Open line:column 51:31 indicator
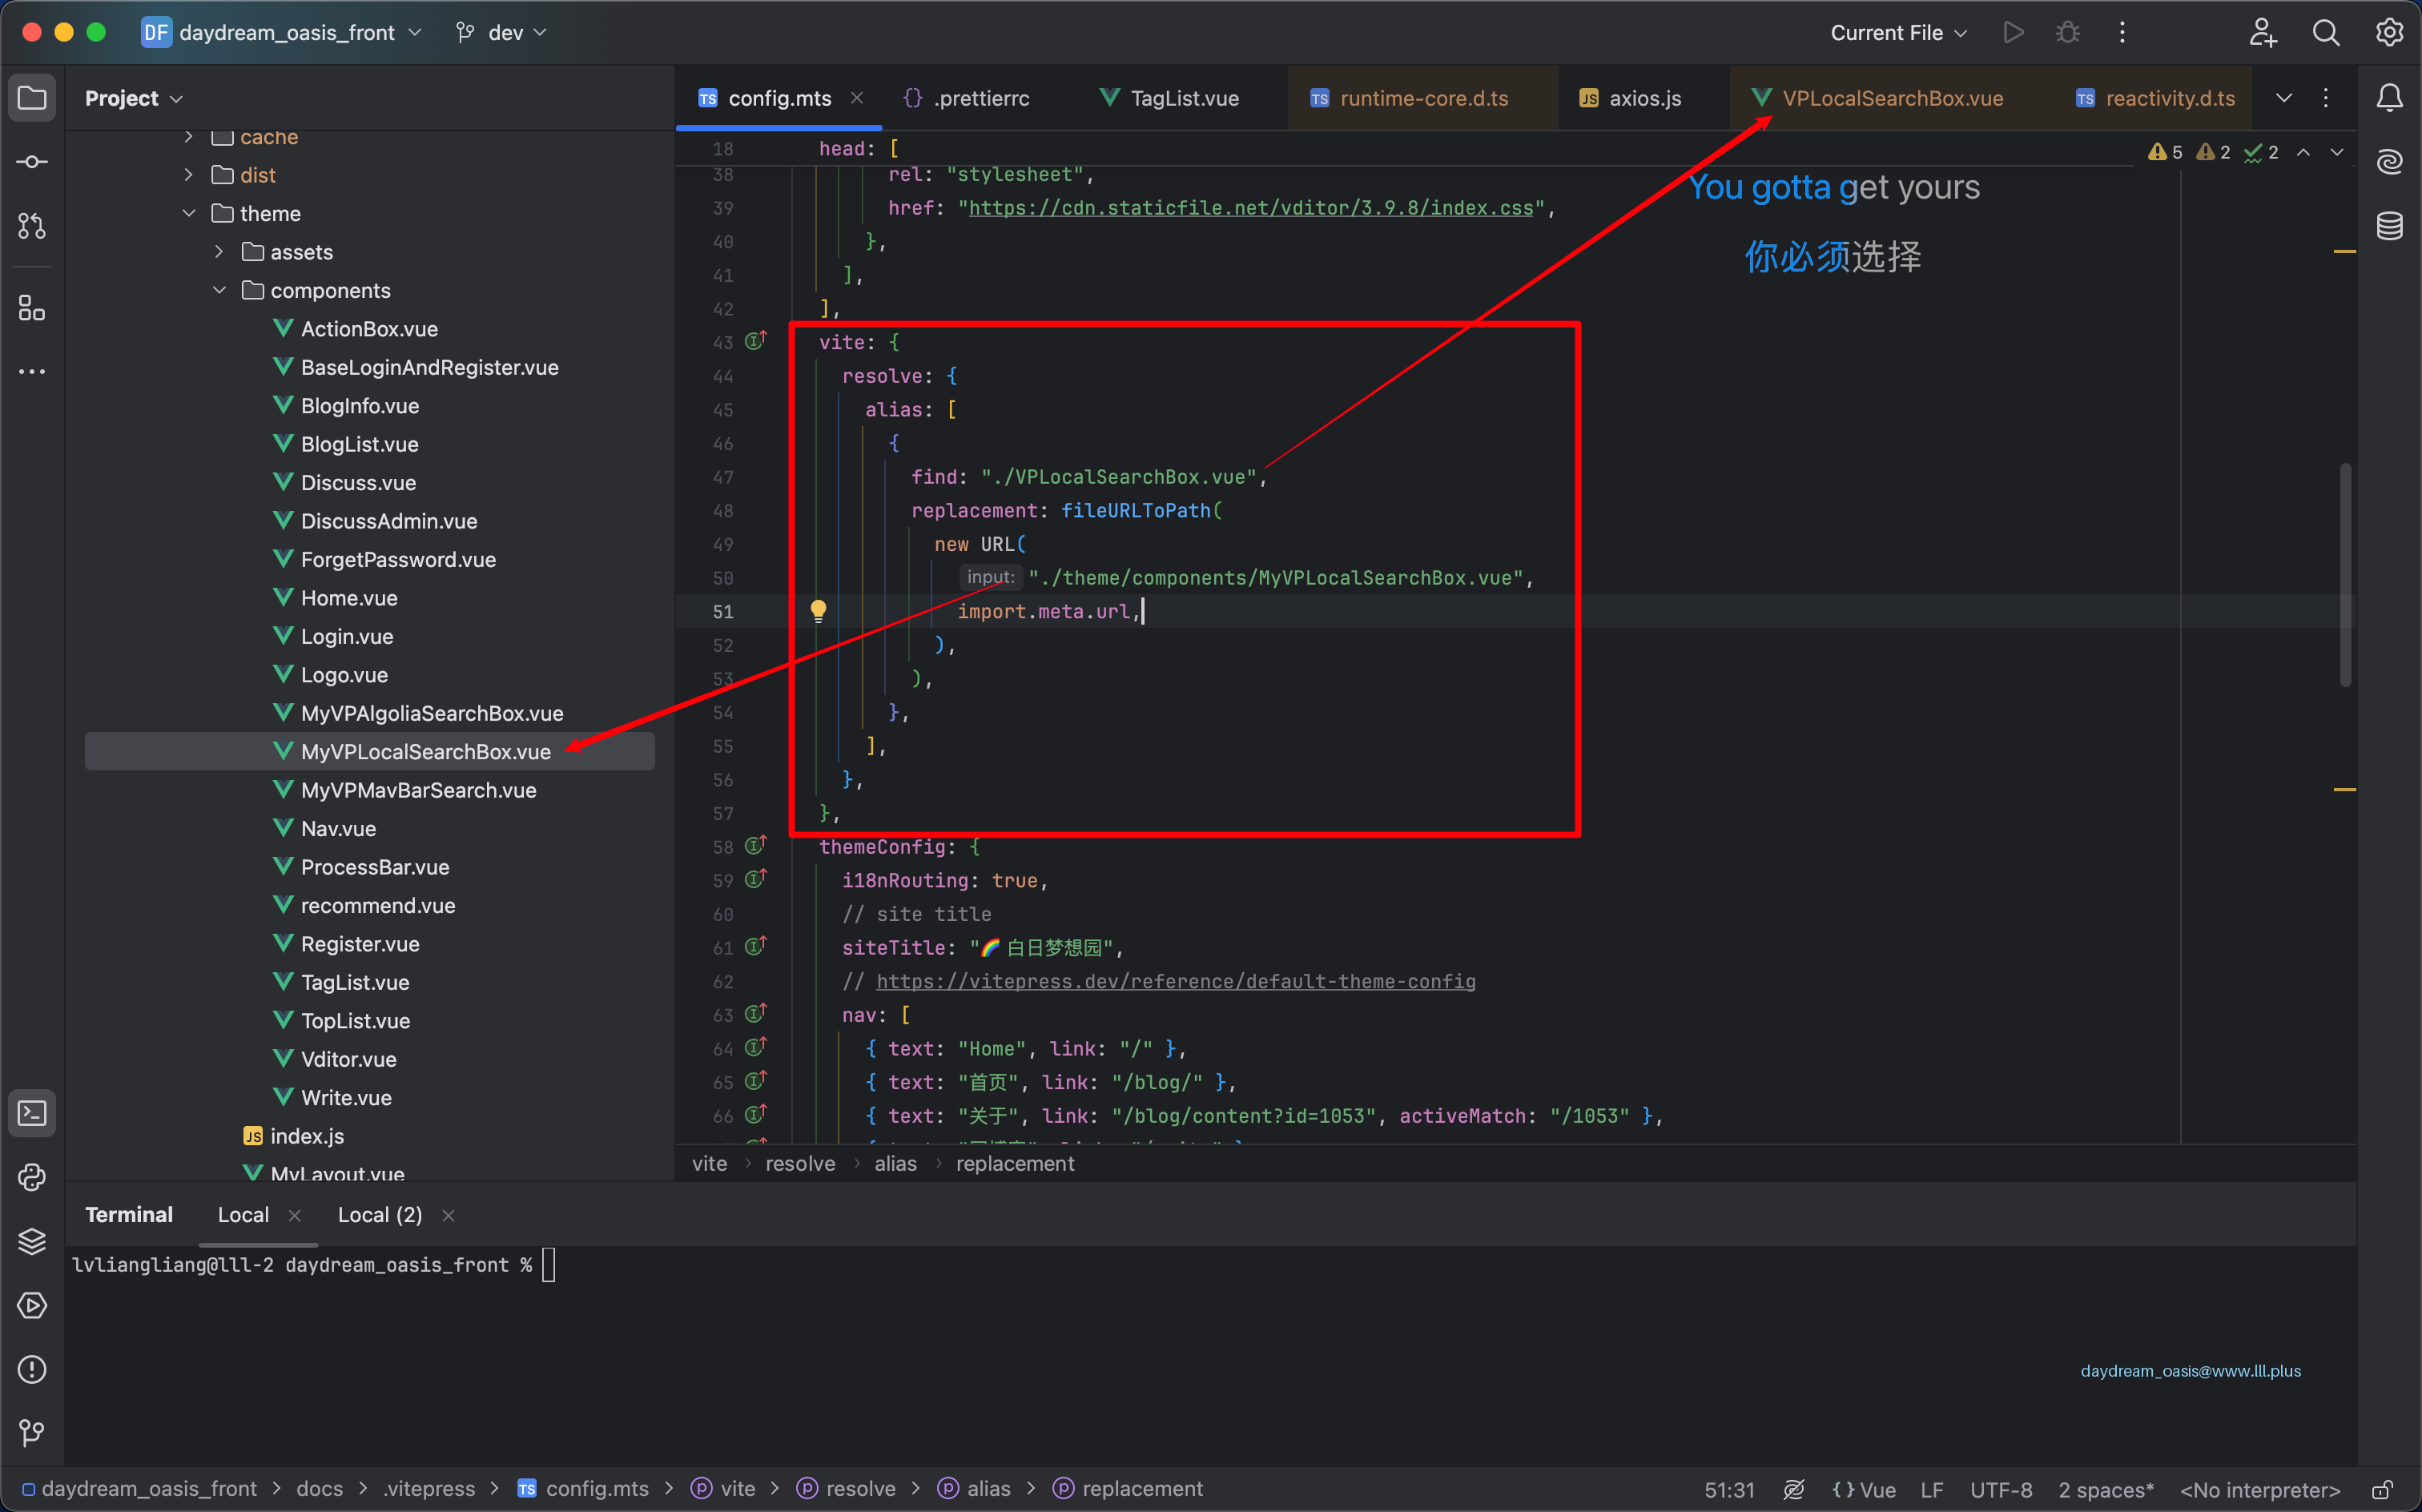The height and width of the screenshot is (1512, 2422). point(1729,1489)
